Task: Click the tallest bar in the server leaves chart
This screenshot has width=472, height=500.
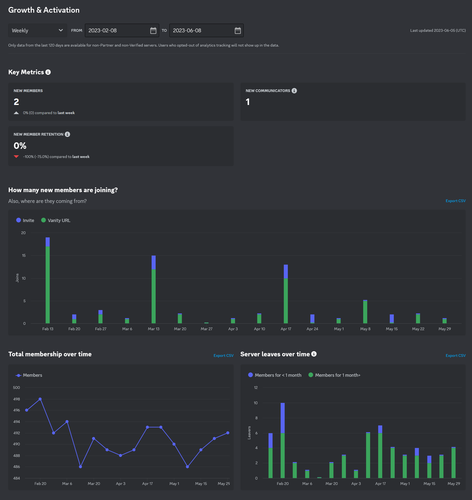Action: click(283, 440)
